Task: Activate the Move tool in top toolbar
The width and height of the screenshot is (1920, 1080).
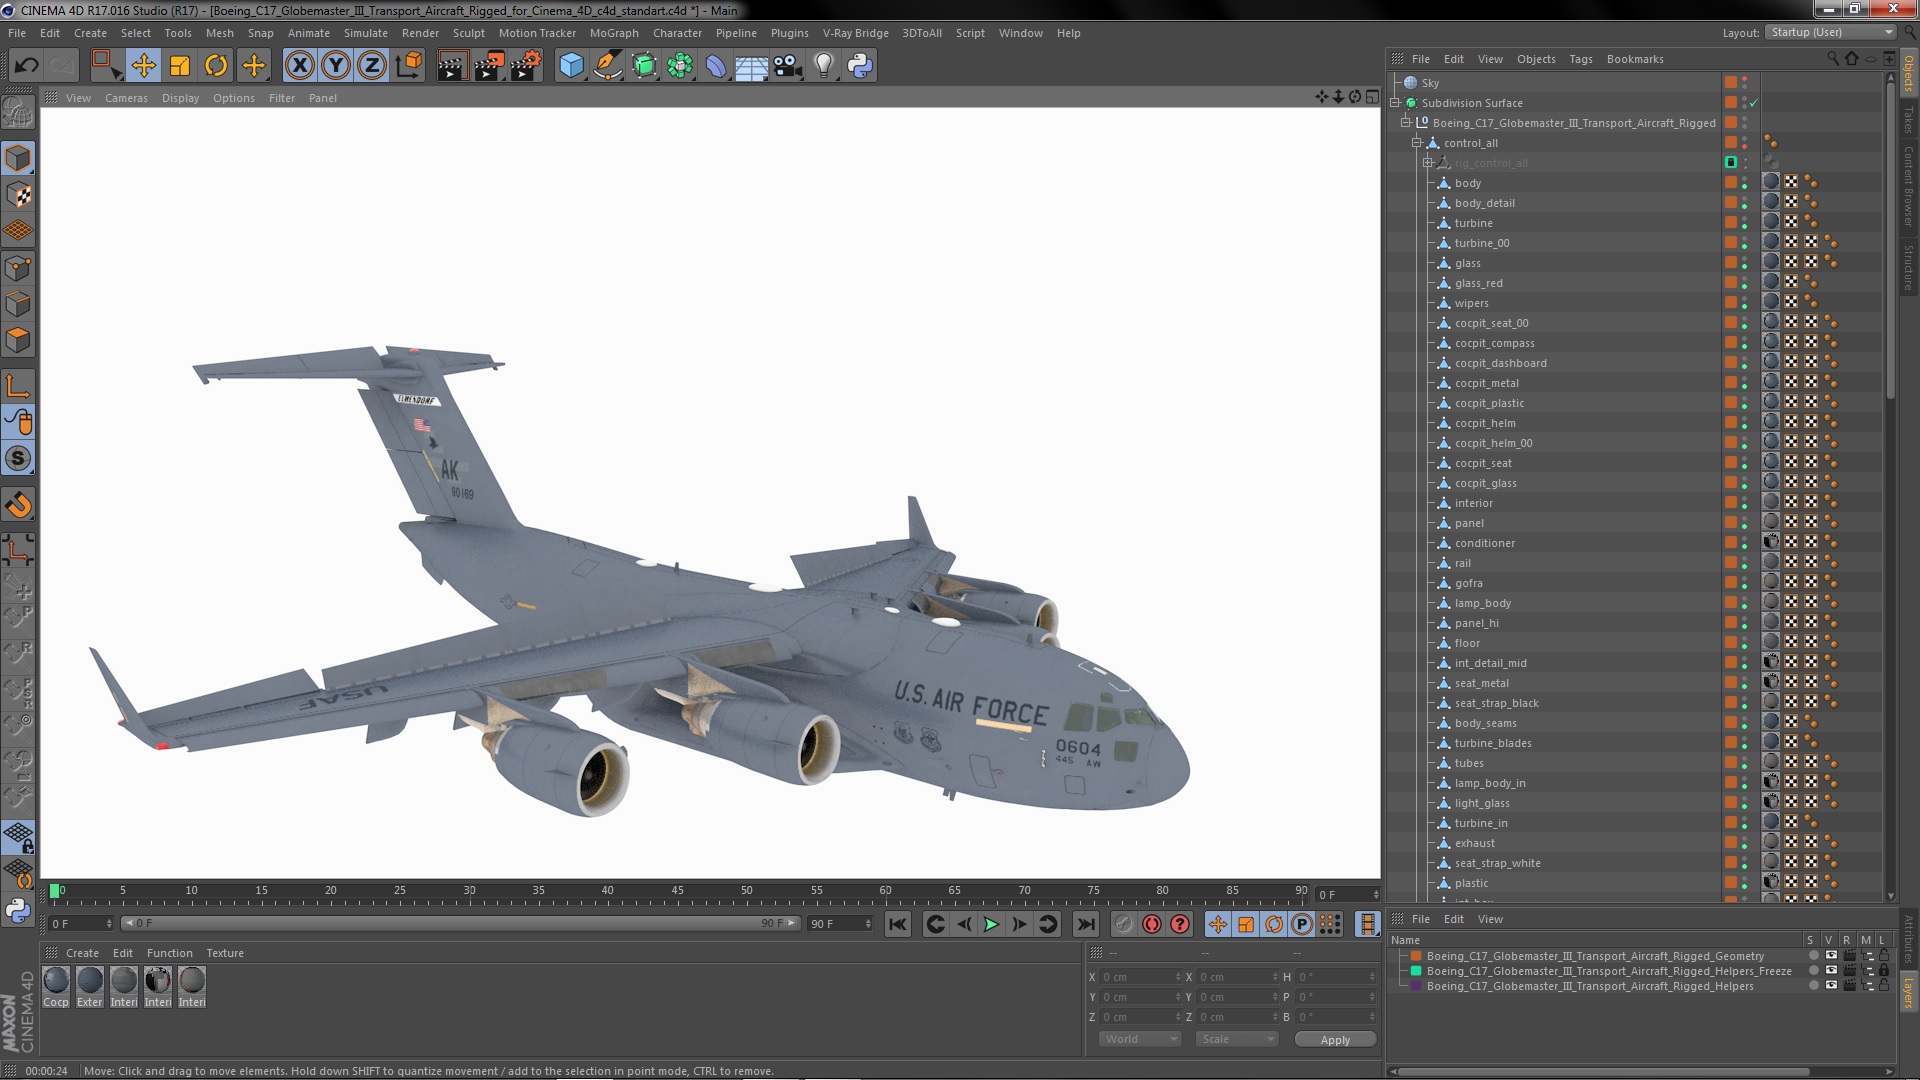Action: click(x=143, y=66)
